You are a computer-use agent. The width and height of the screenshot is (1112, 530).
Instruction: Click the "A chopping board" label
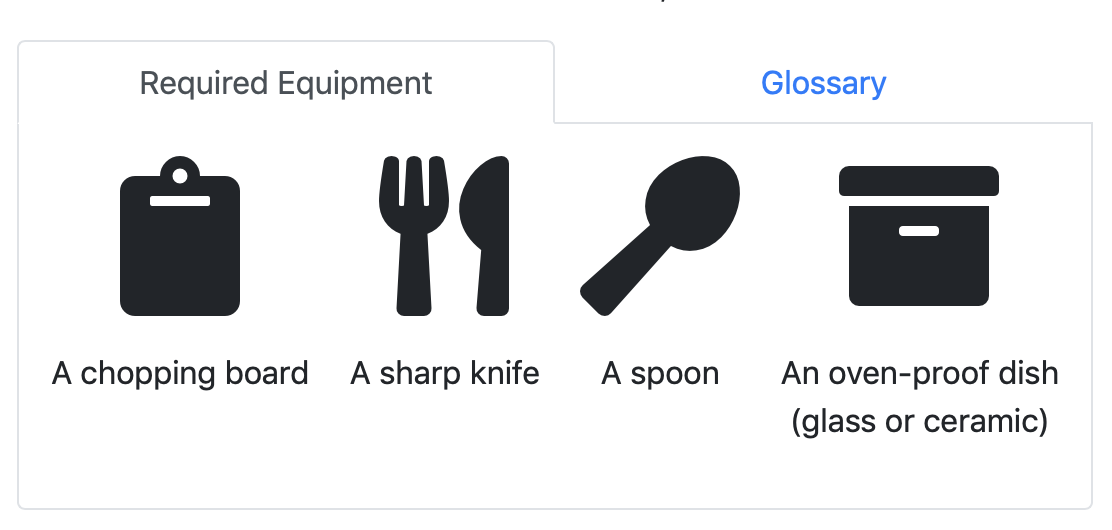(180, 373)
